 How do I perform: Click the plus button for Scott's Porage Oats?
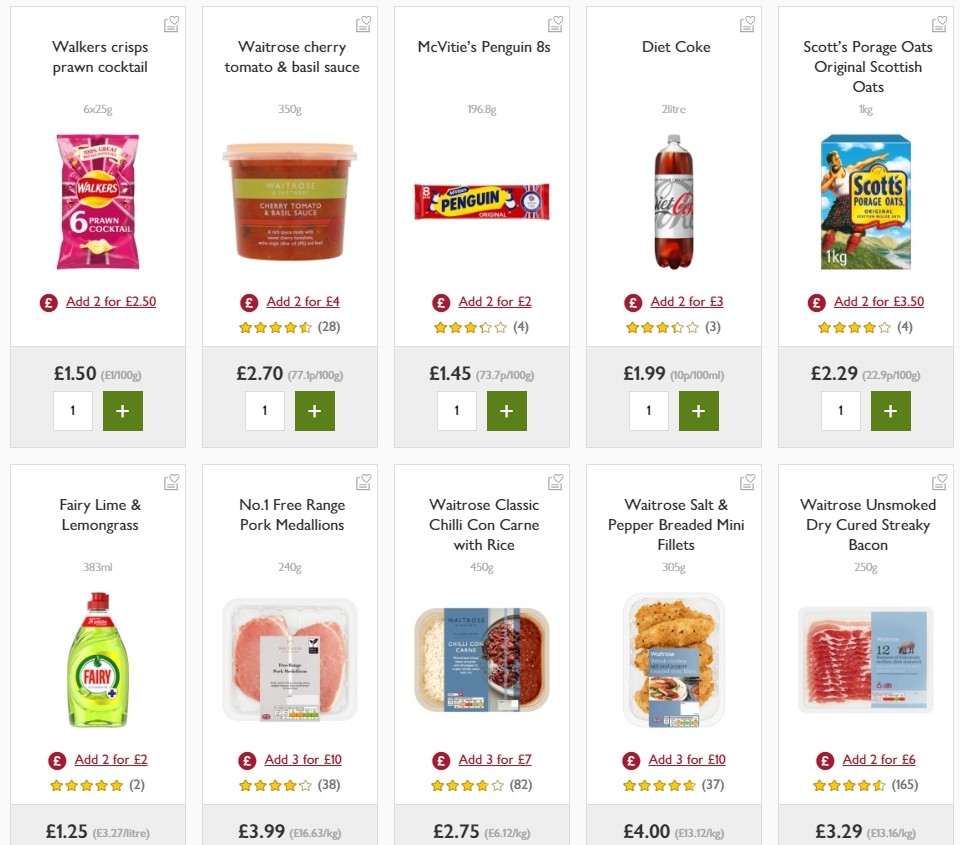coord(891,410)
